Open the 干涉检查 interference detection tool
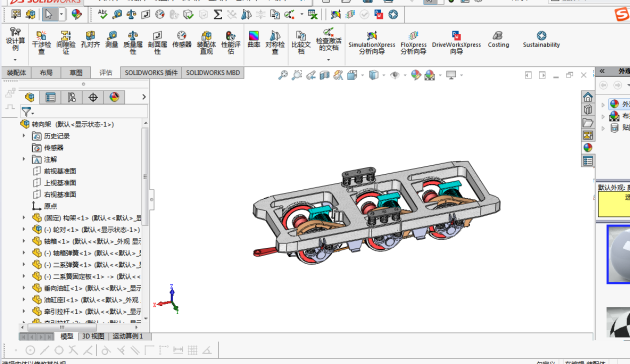 tap(41, 42)
